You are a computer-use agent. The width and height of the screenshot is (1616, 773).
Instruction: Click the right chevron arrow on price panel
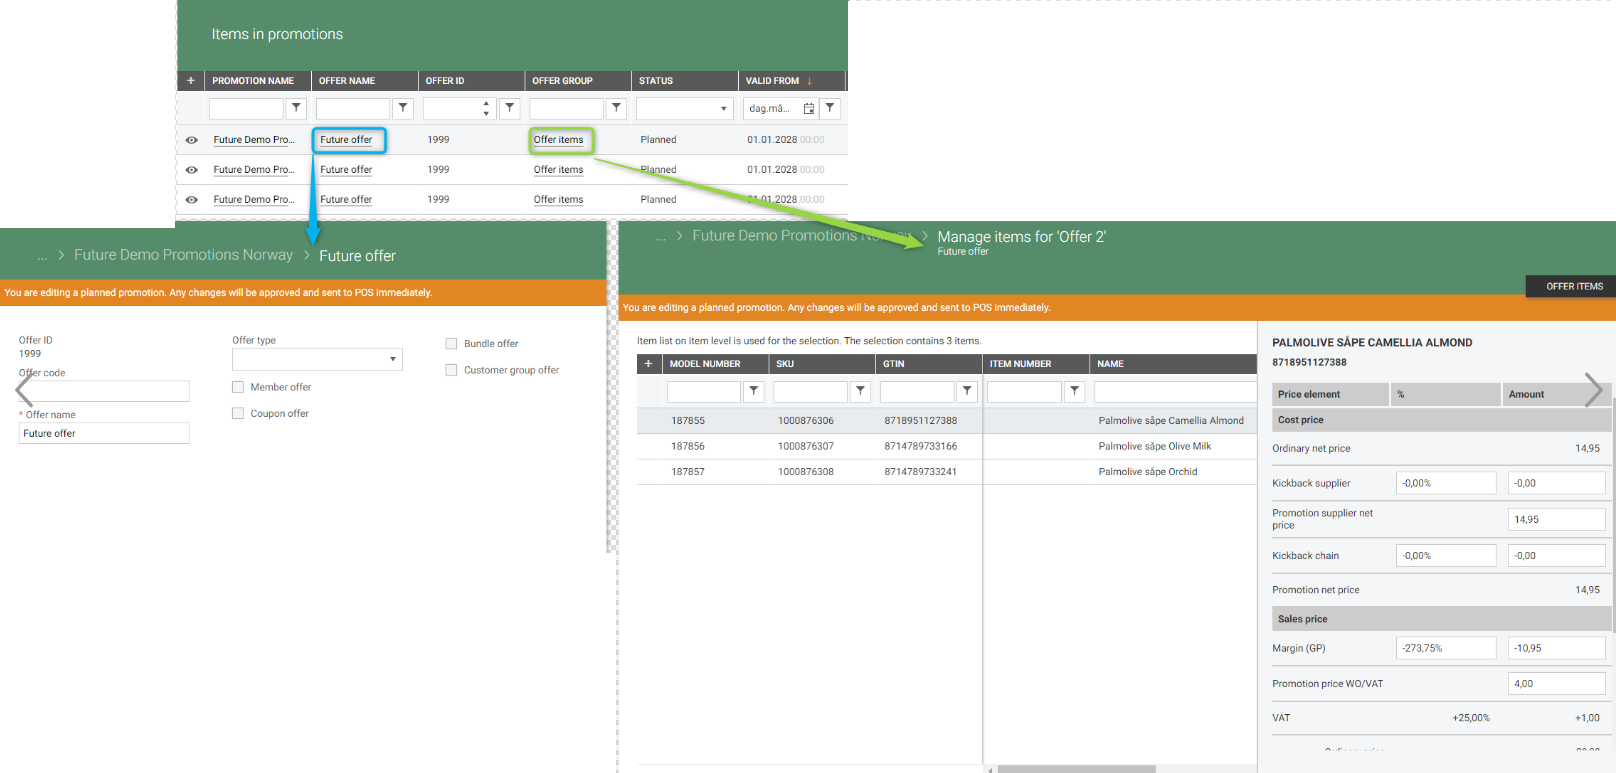coord(1594,389)
